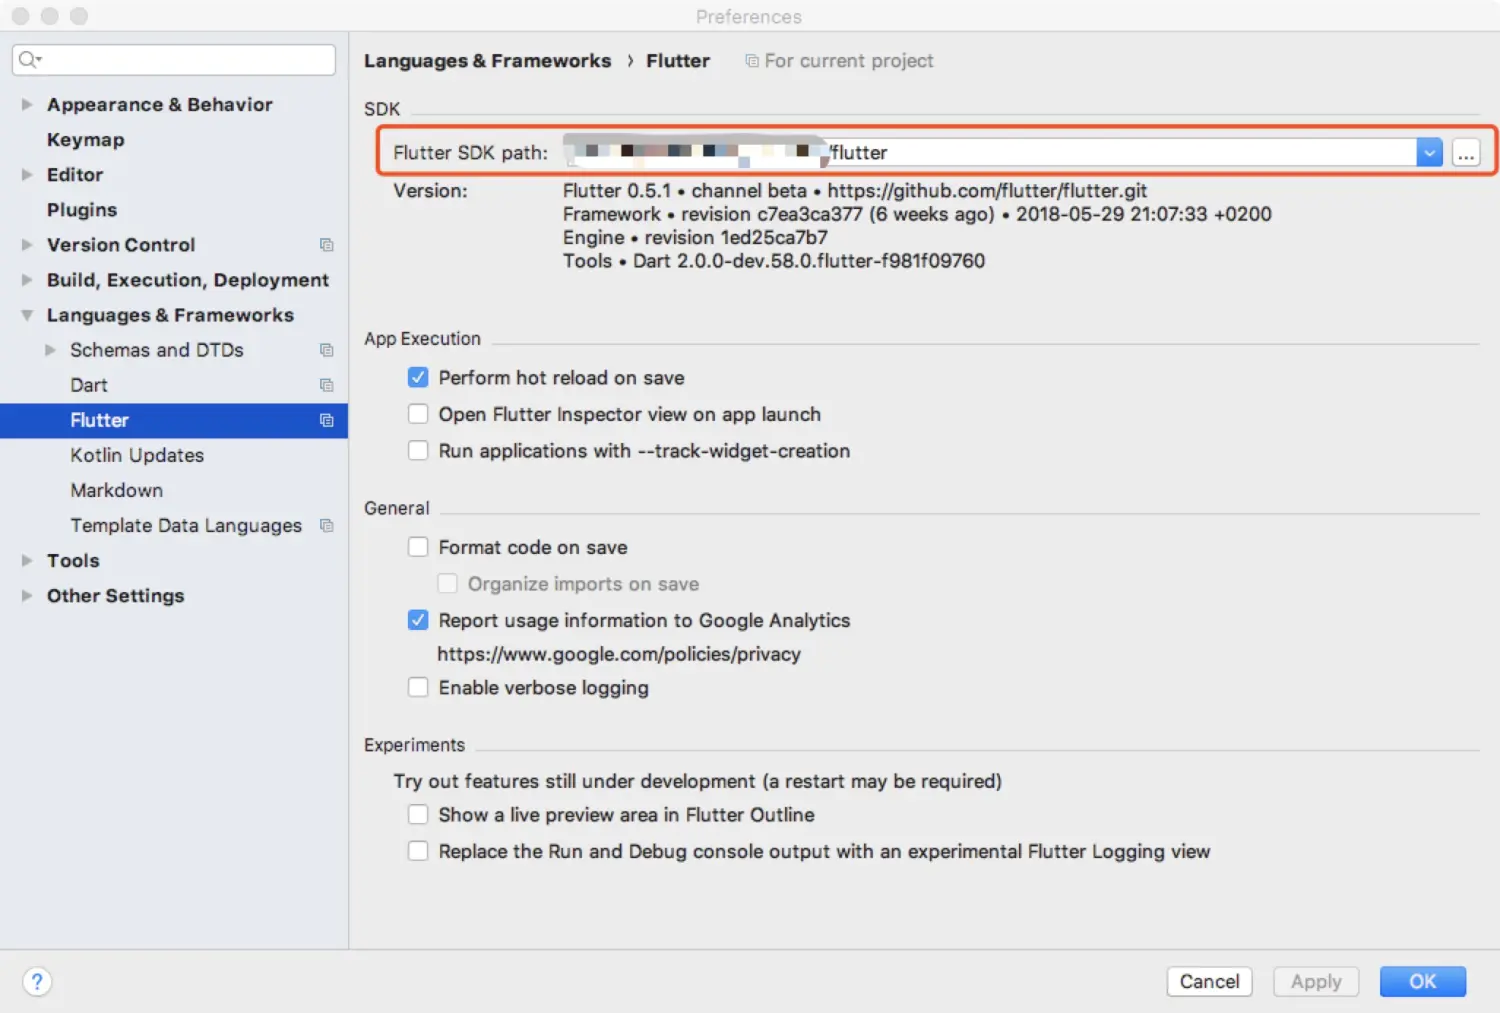Click project-level icon beside Version Control
This screenshot has height=1013, width=1500.
coord(326,245)
